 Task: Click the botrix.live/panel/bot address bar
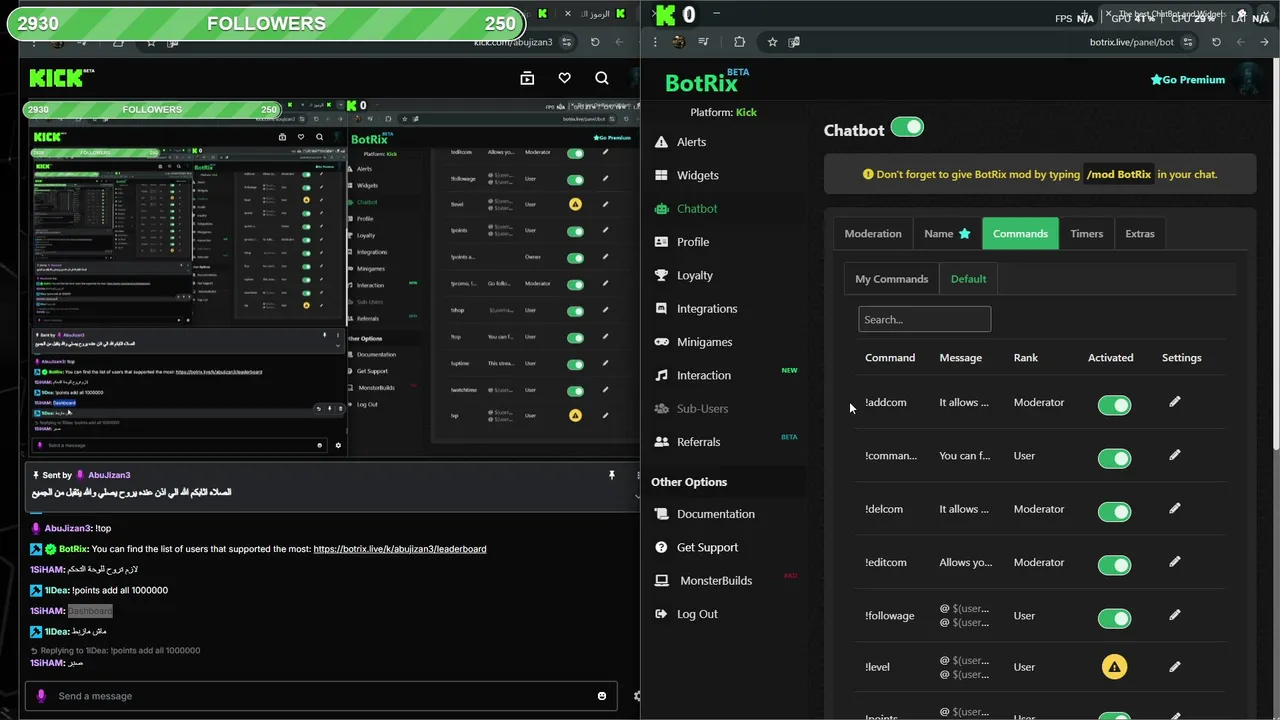pos(1131,42)
